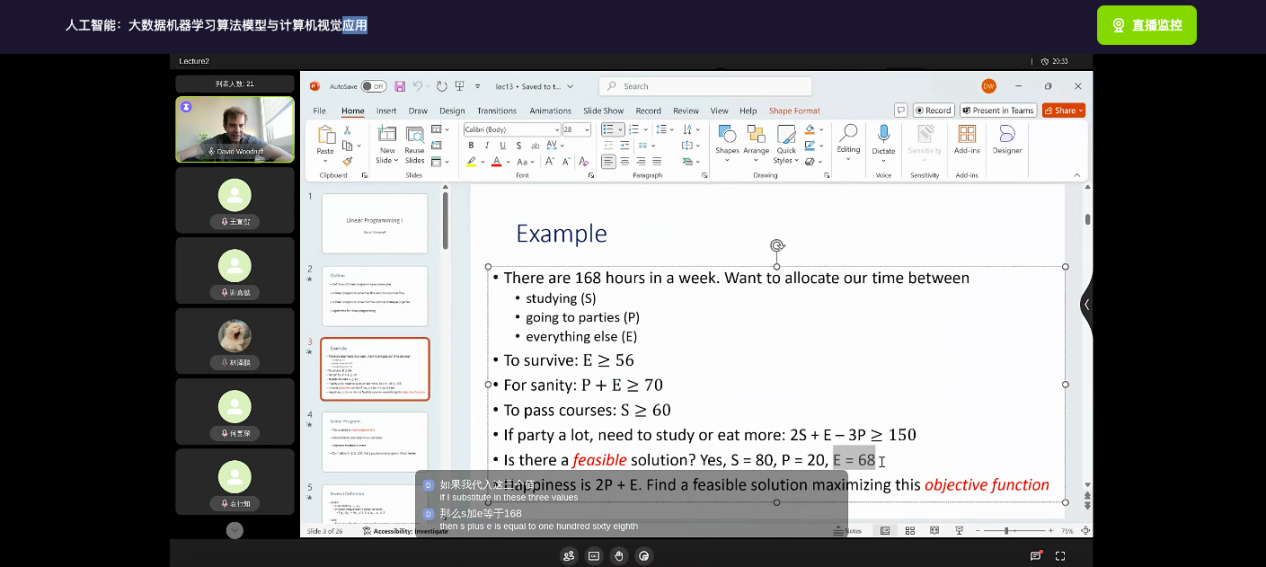This screenshot has height=567, width=1266.
Task: Expand more participants chevron below list
Action: click(x=234, y=530)
